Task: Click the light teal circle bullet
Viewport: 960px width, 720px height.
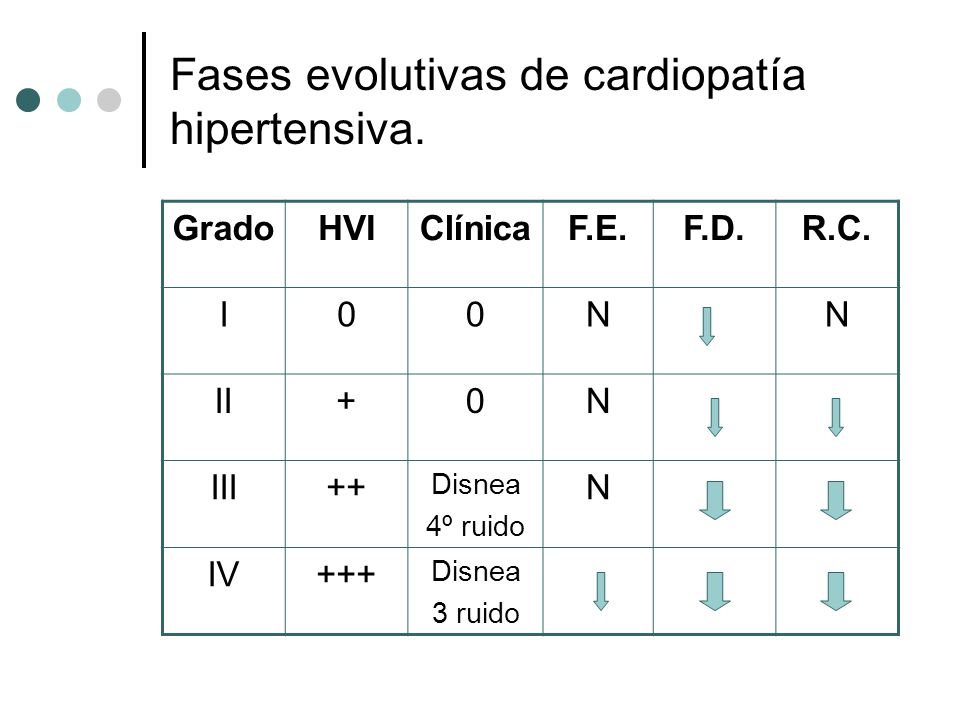Action: [69, 100]
